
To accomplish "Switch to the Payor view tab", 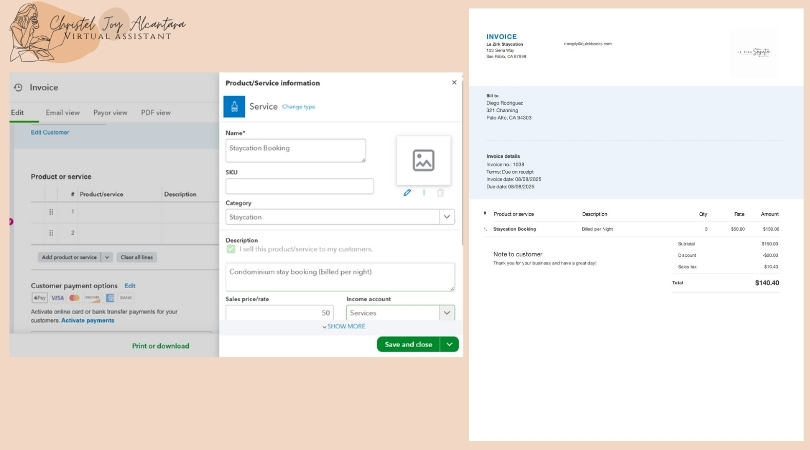I will [110, 113].
